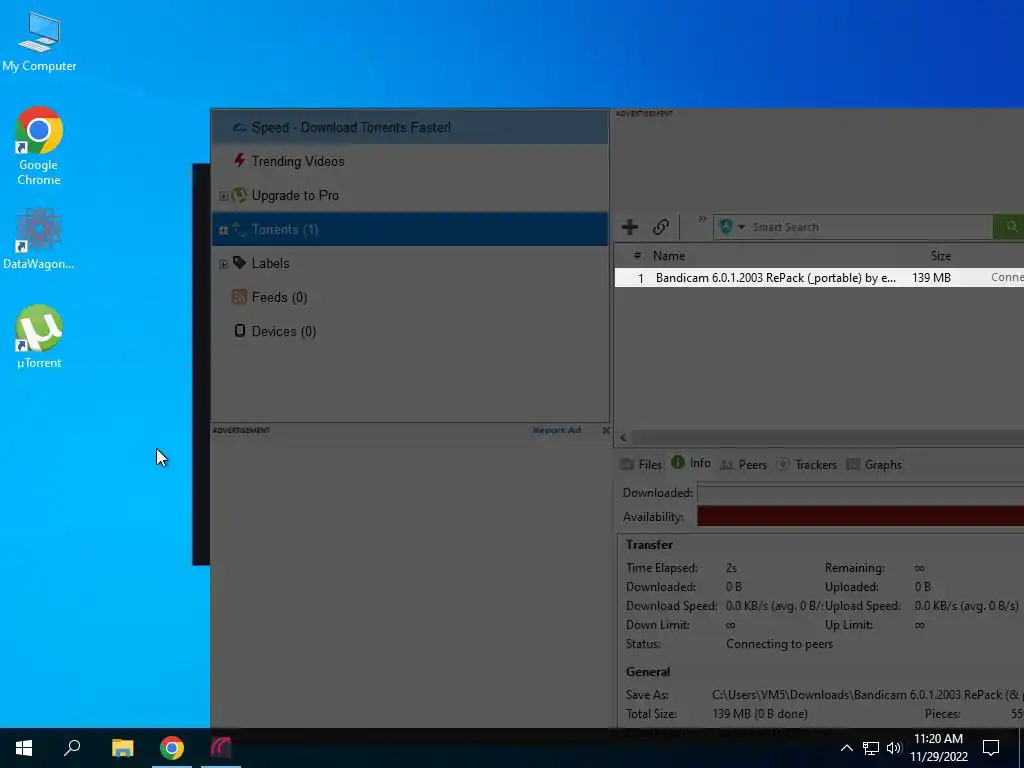Click the 139 MB size cell
1024x768 pixels.
point(931,278)
